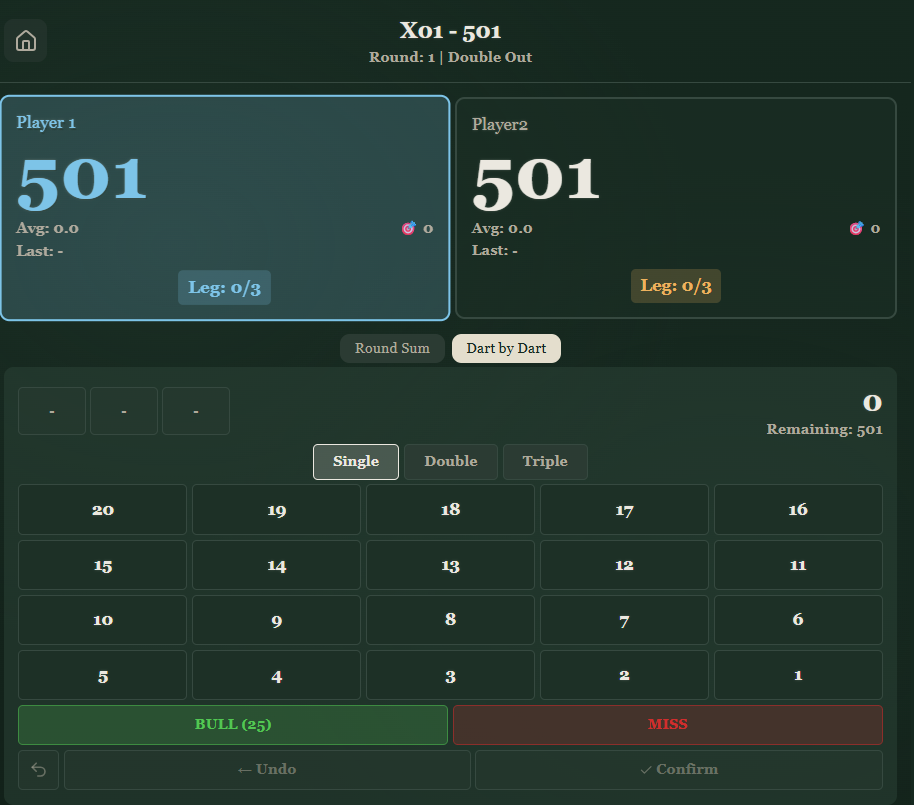Viewport: 914px width, 805px height.
Task: Enable the Double multiplier
Action: click(450, 461)
